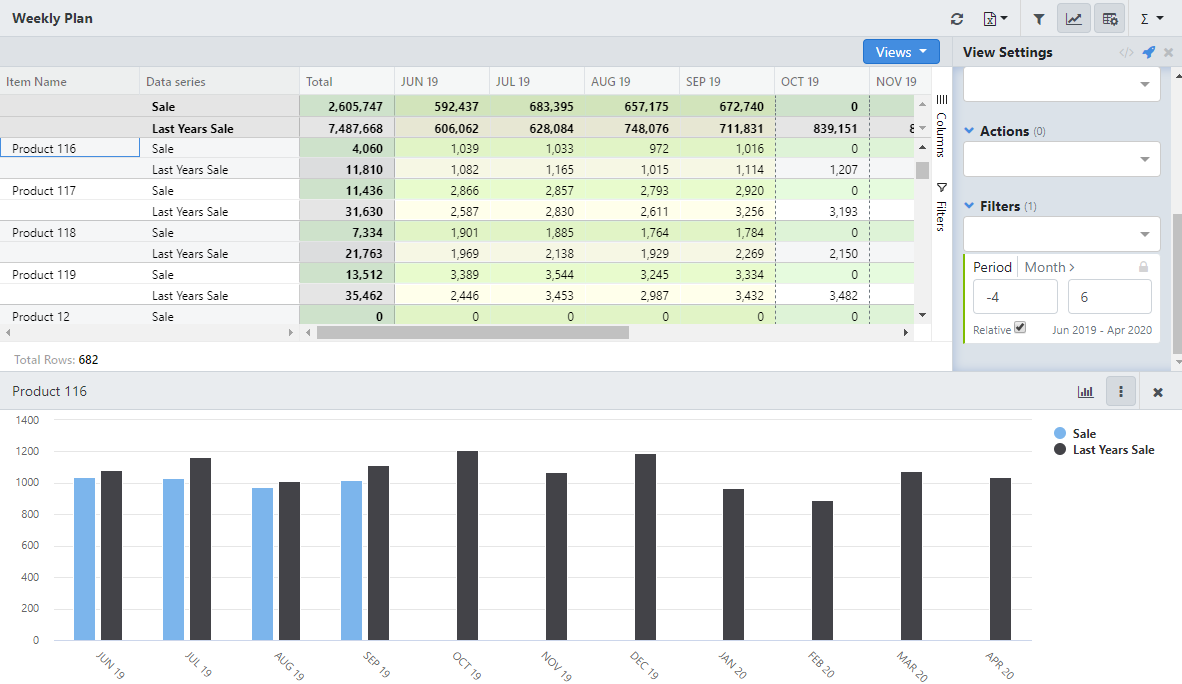The height and width of the screenshot is (684, 1182).
Task: Open the vertical Filters side tab
Action: pyautogui.click(x=941, y=208)
